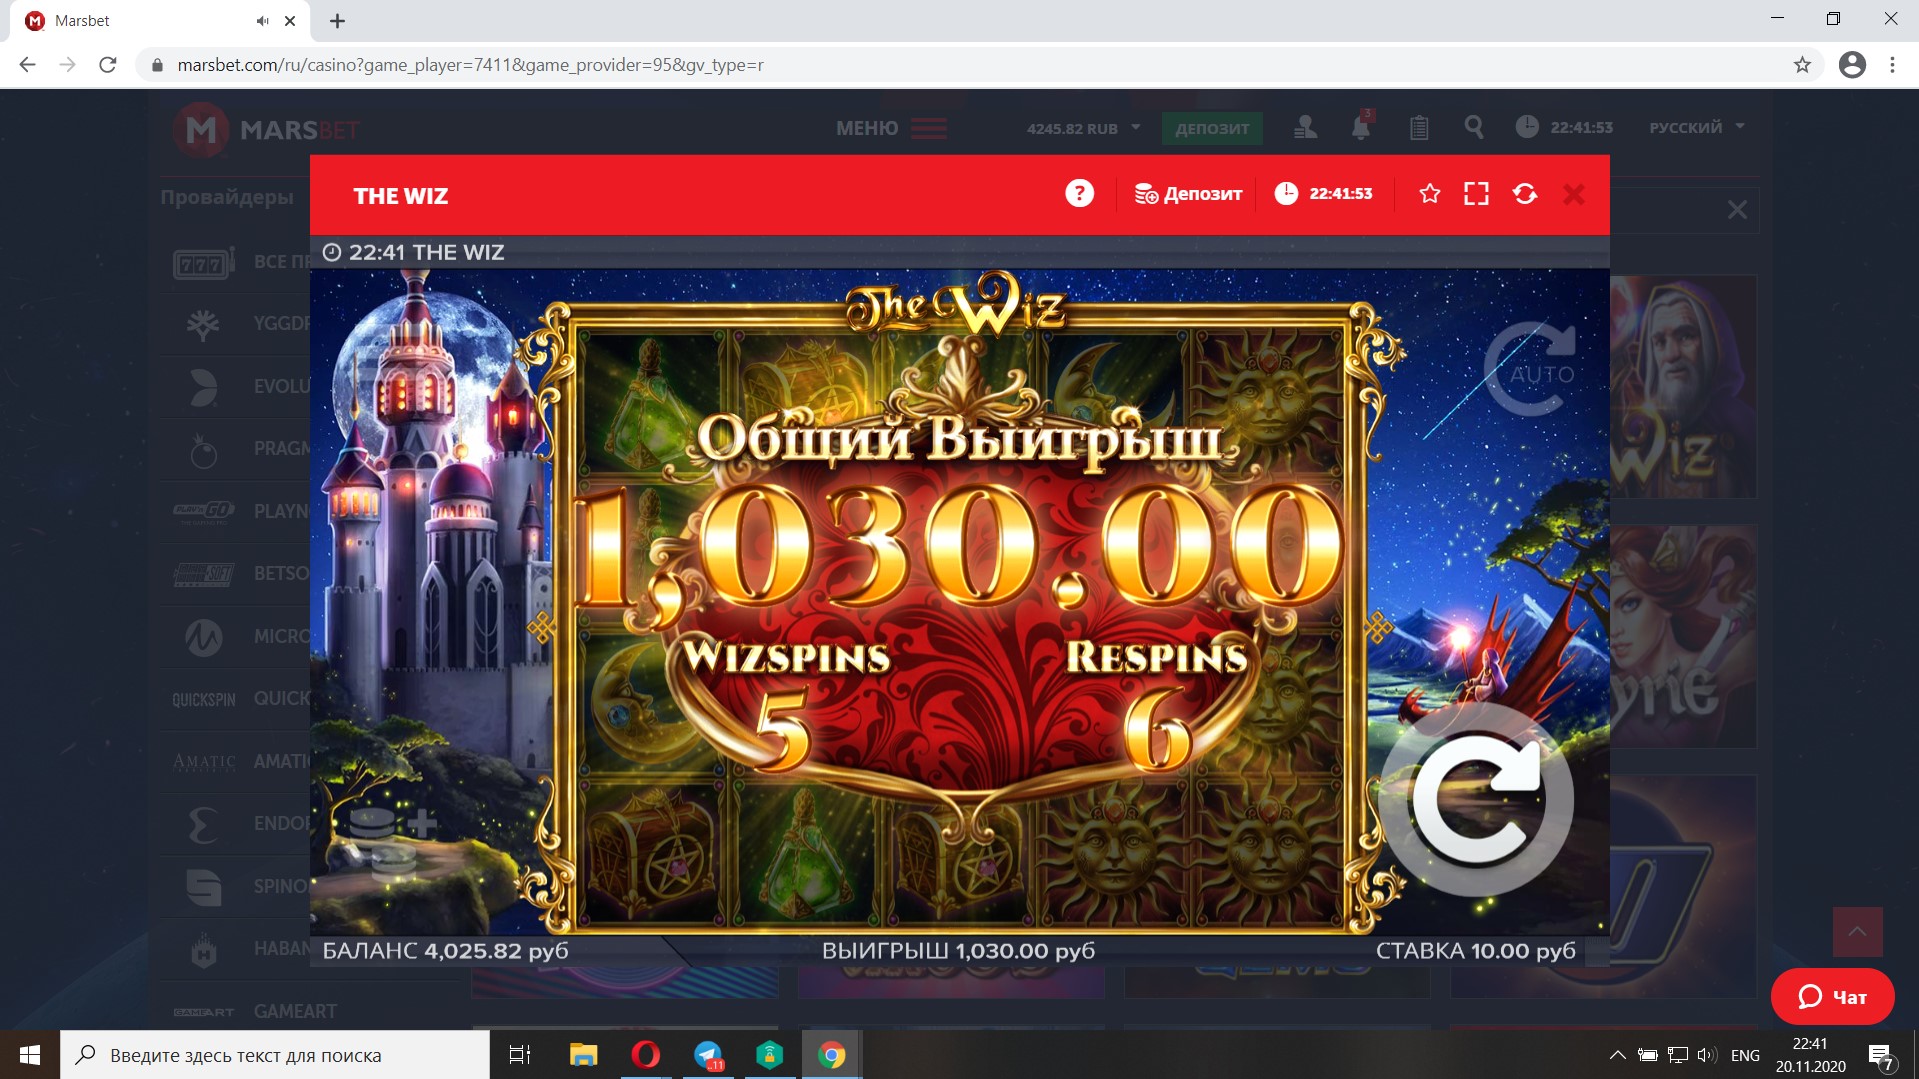Open the bet coins settings icon
Viewport: 1919px width, 1079px height.
391,843
